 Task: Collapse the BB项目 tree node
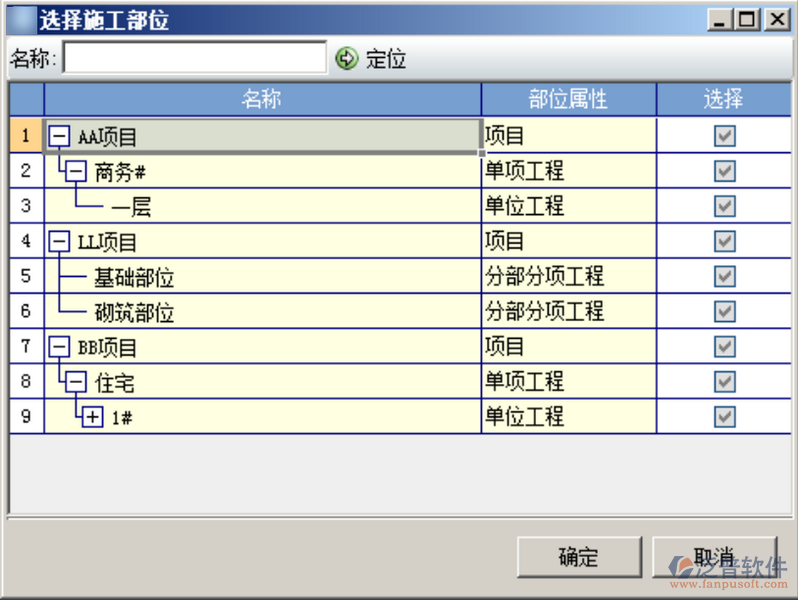tap(59, 347)
